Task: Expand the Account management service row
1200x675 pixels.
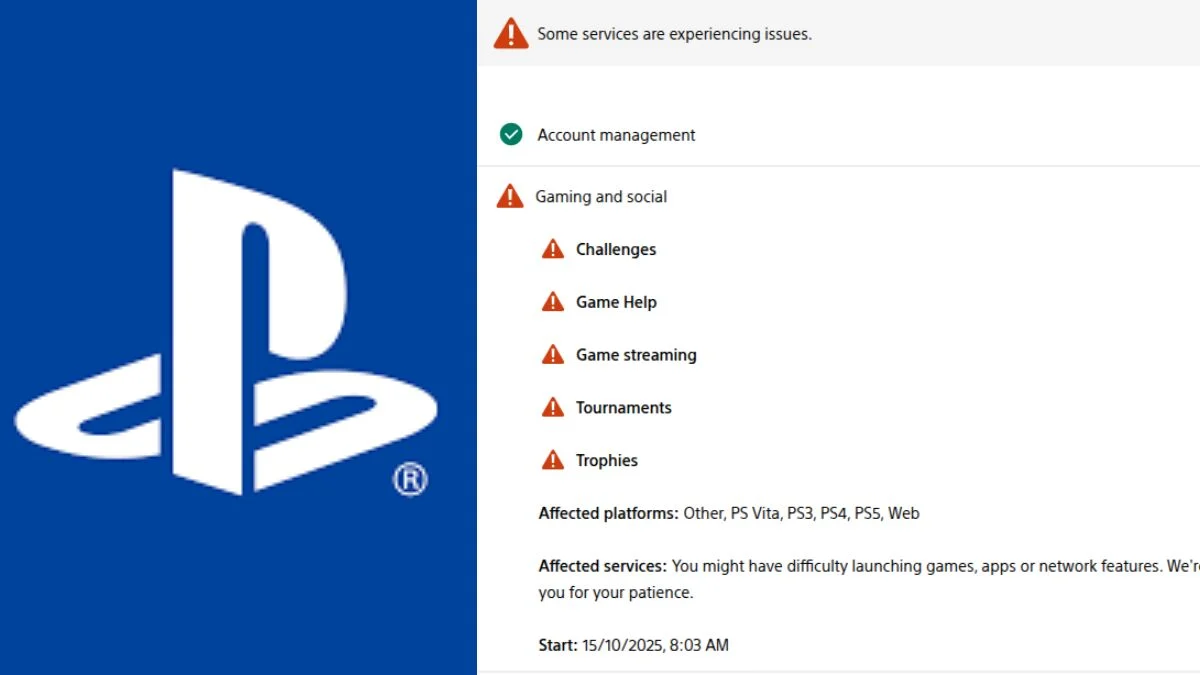Action: pyautogui.click(x=616, y=134)
